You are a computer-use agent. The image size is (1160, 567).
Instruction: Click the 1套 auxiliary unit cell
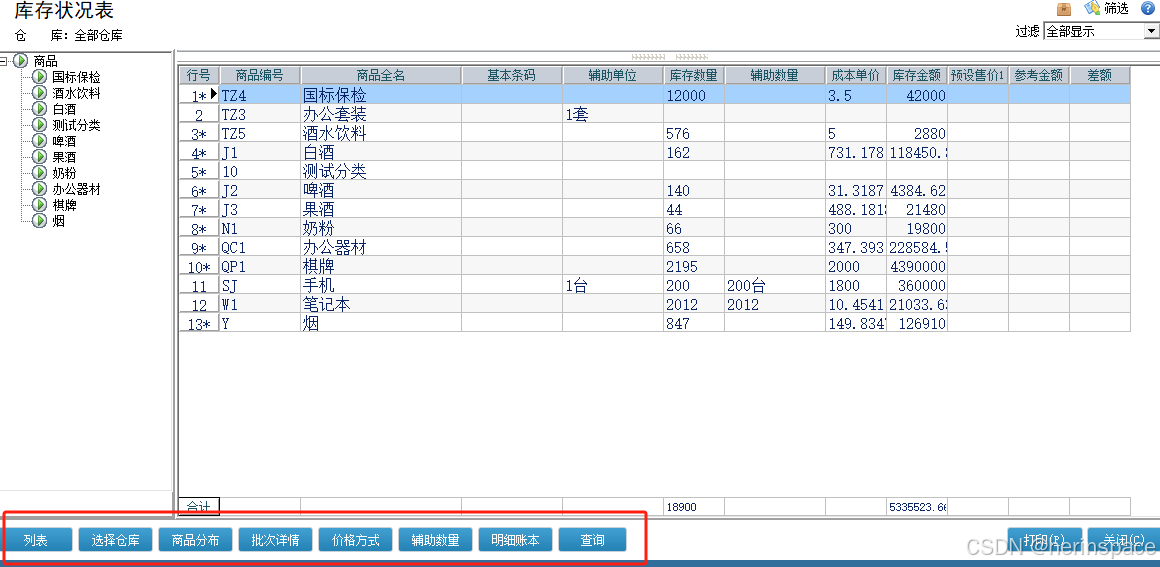(x=613, y=114)
